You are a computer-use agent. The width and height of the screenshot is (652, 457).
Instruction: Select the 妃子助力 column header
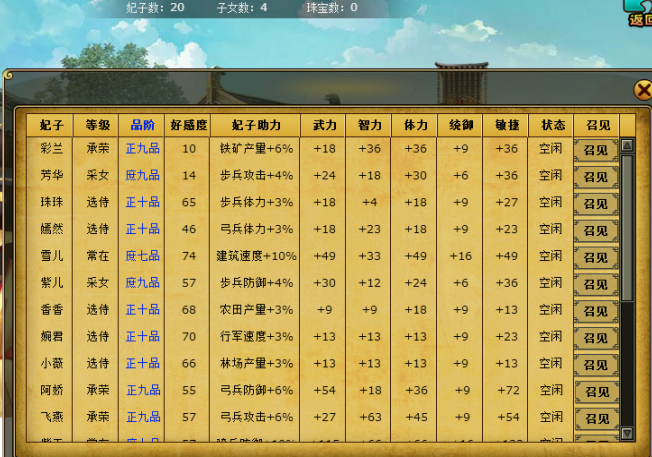[257, 125]
